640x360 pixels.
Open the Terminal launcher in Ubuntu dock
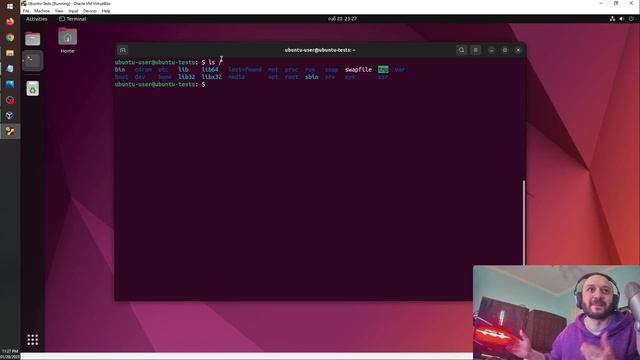click(x=33, y=61)
